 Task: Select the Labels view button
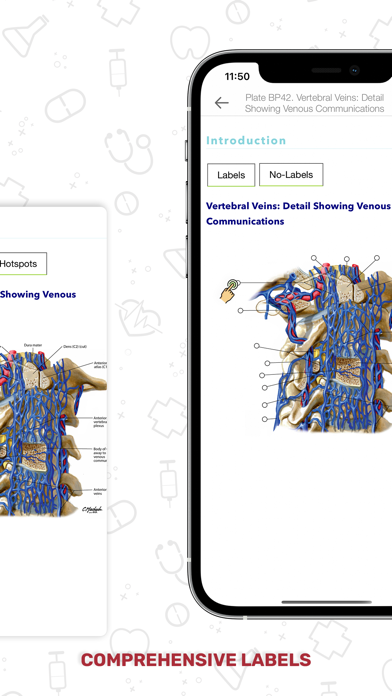point(231,175)
